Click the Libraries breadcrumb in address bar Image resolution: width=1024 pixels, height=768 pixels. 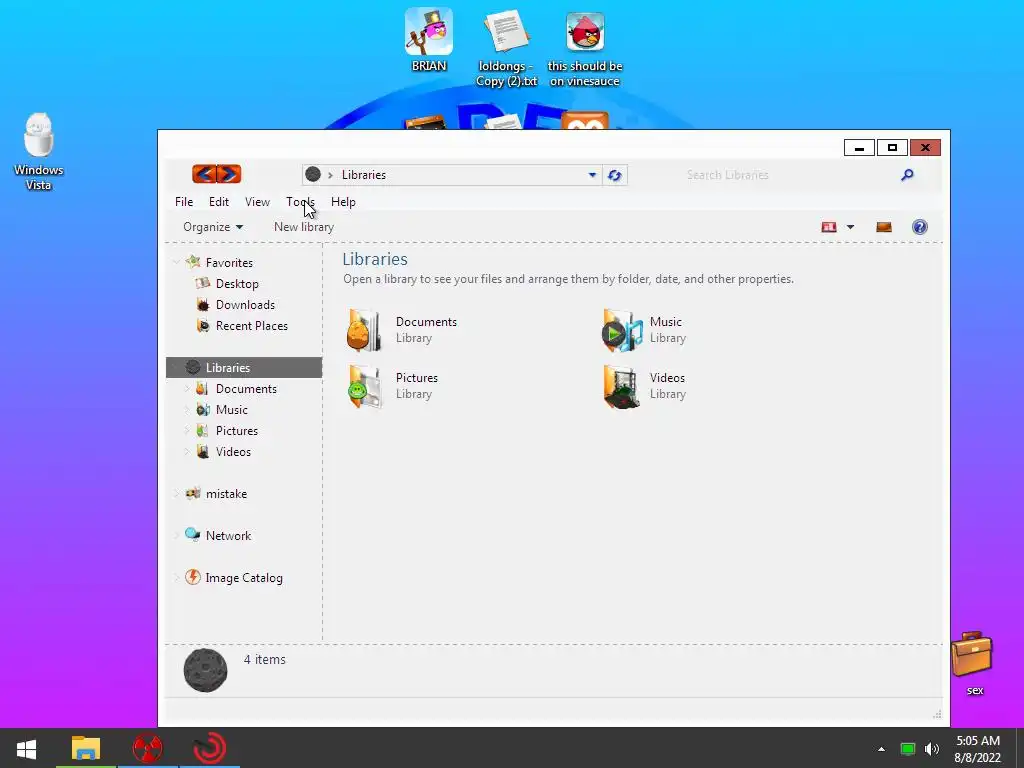pos(364,175)
